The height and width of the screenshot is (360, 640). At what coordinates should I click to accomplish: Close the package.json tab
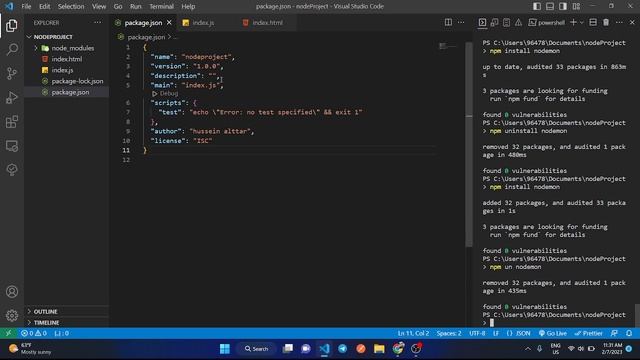[x=169, y=22]
